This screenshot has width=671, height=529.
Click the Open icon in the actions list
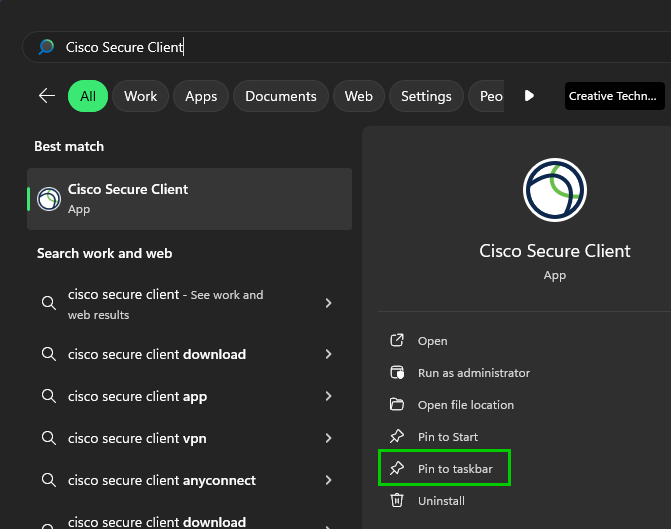tap(397, 341)
